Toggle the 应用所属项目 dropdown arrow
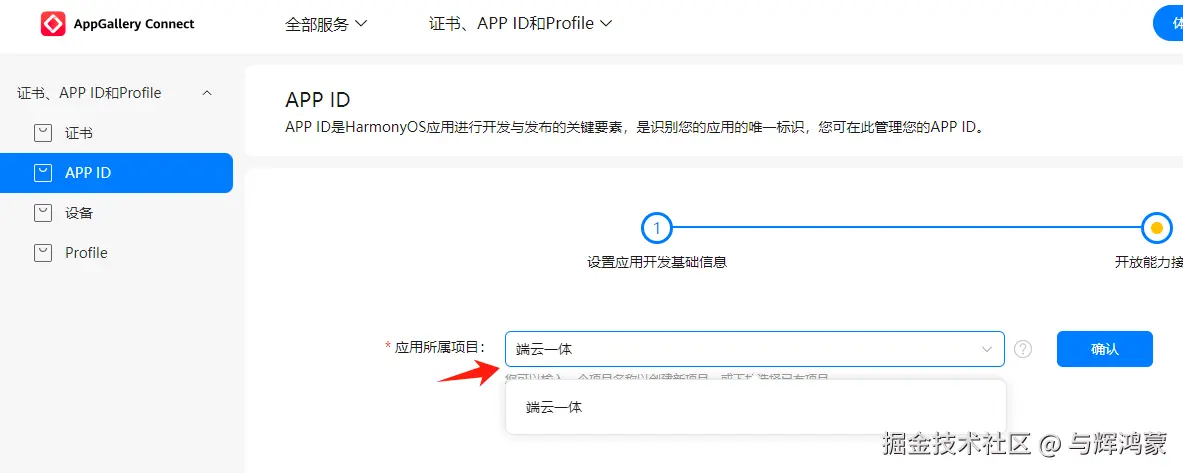This screenshot has height=473, width=1183. click(986, 349)
